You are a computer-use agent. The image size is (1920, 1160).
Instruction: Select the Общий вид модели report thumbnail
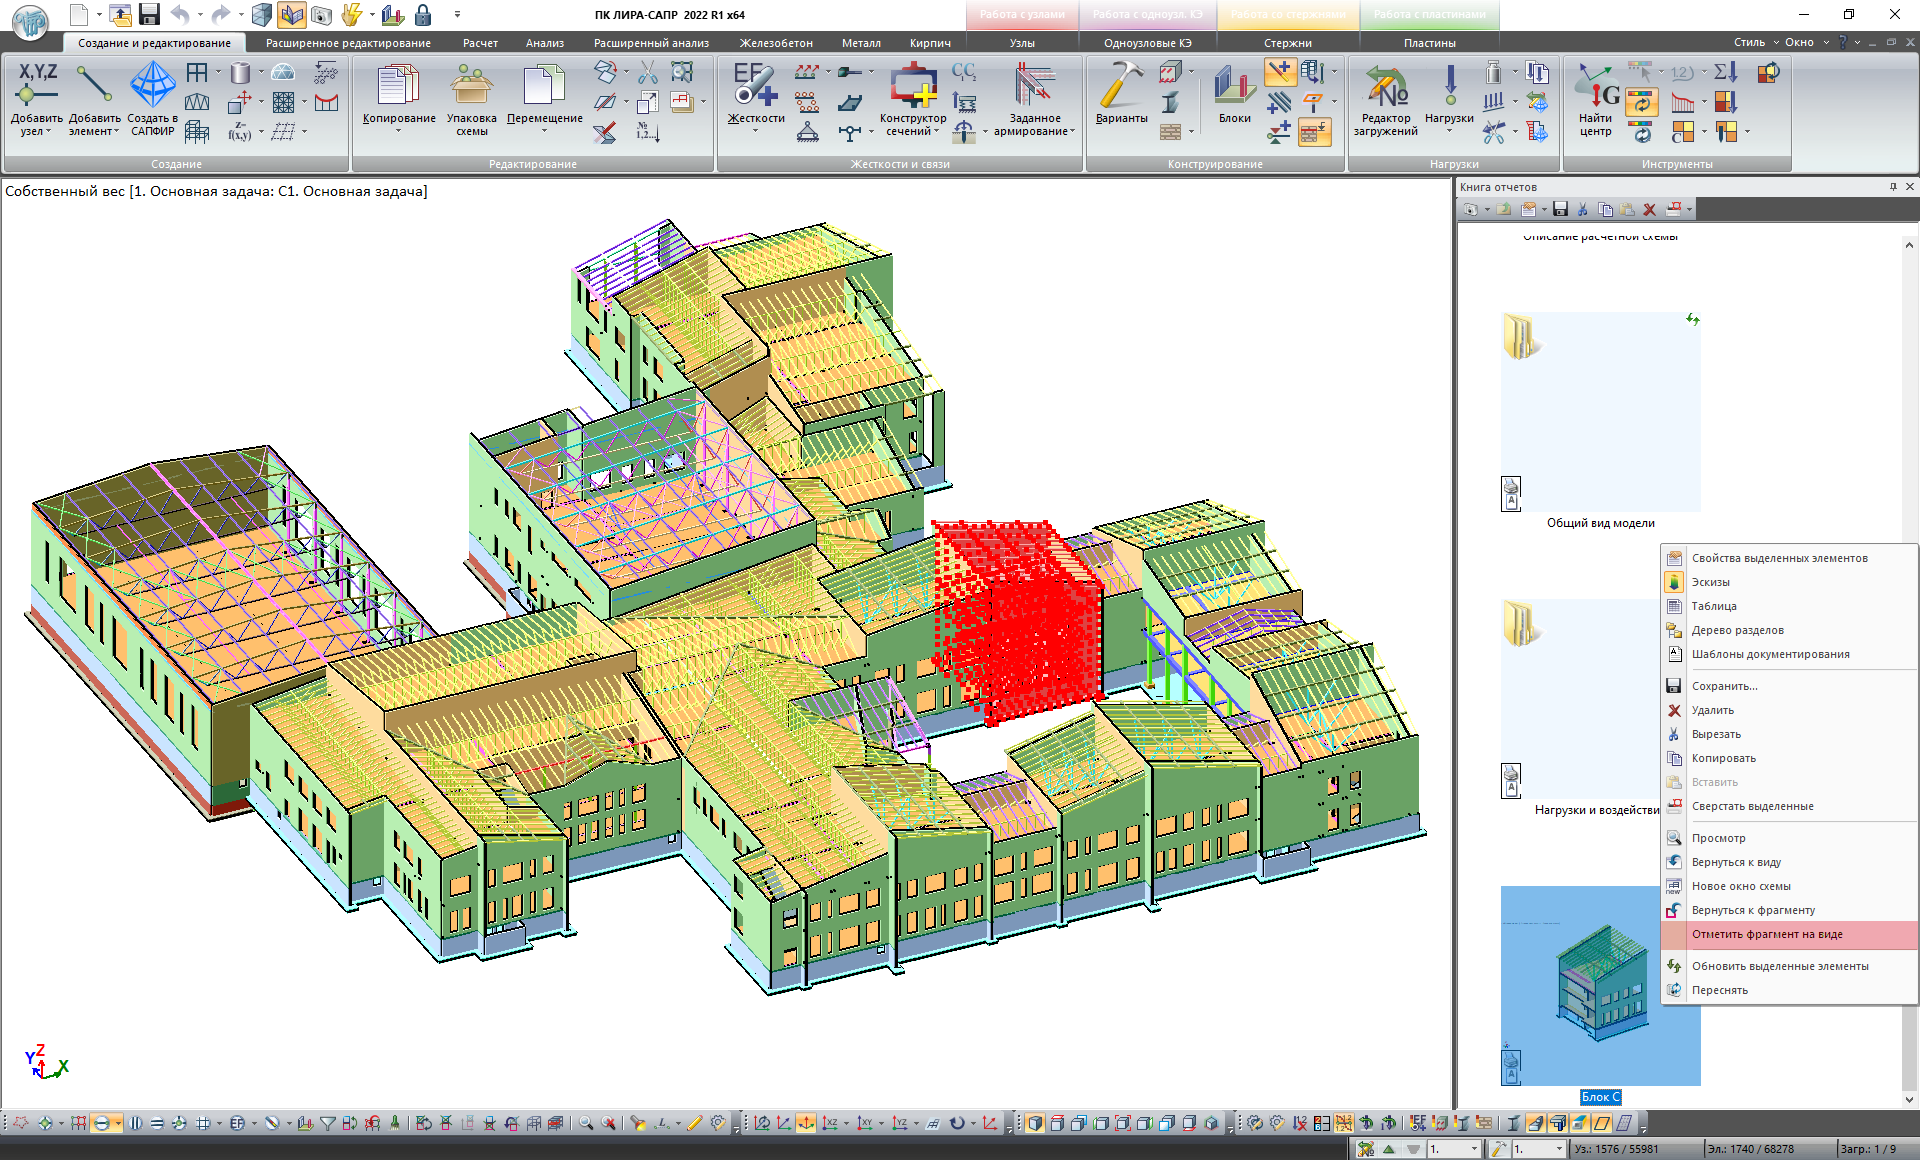click(x=1600, y=412)
